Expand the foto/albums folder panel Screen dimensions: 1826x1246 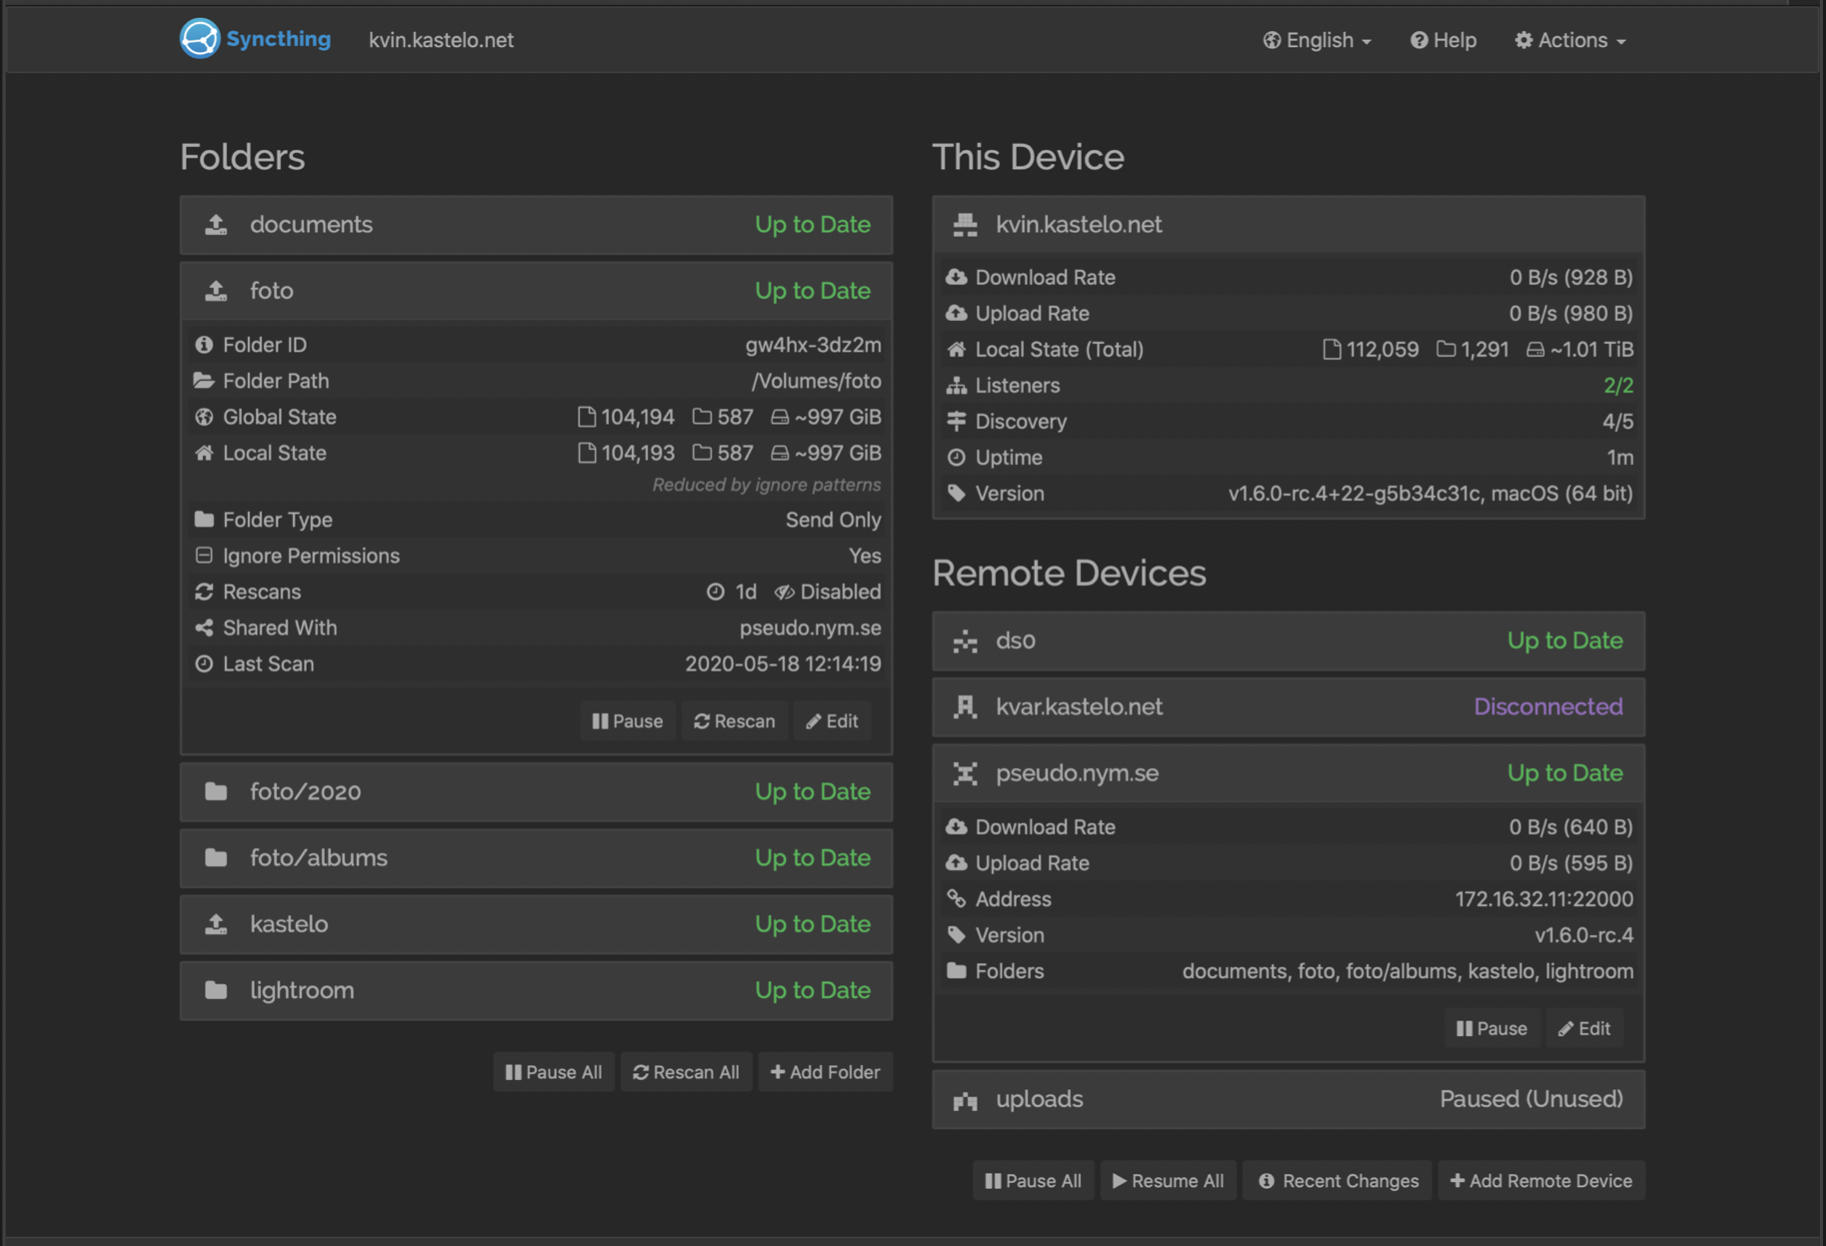click(536, 857)
